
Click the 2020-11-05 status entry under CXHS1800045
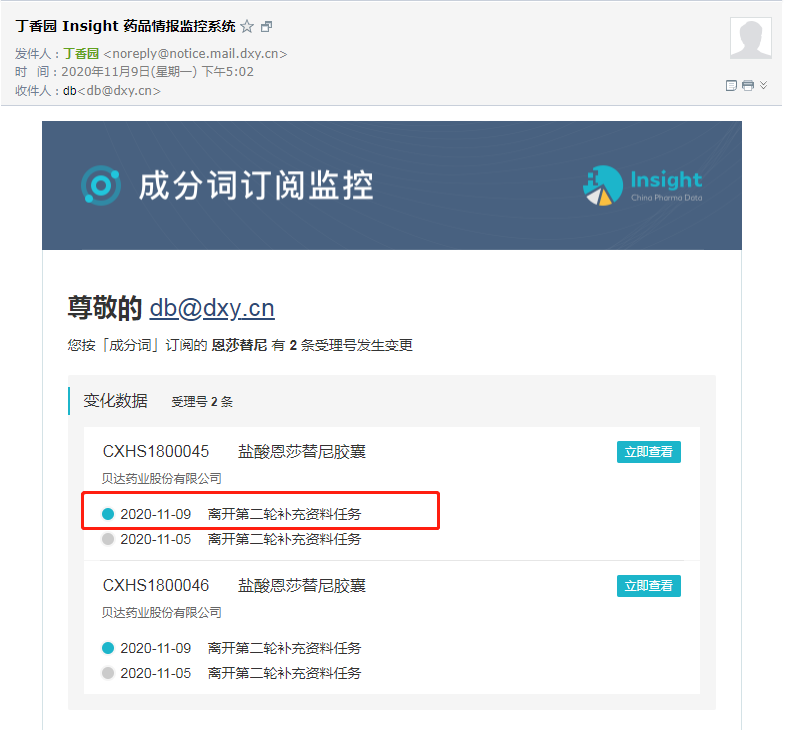tap(232, 539)
